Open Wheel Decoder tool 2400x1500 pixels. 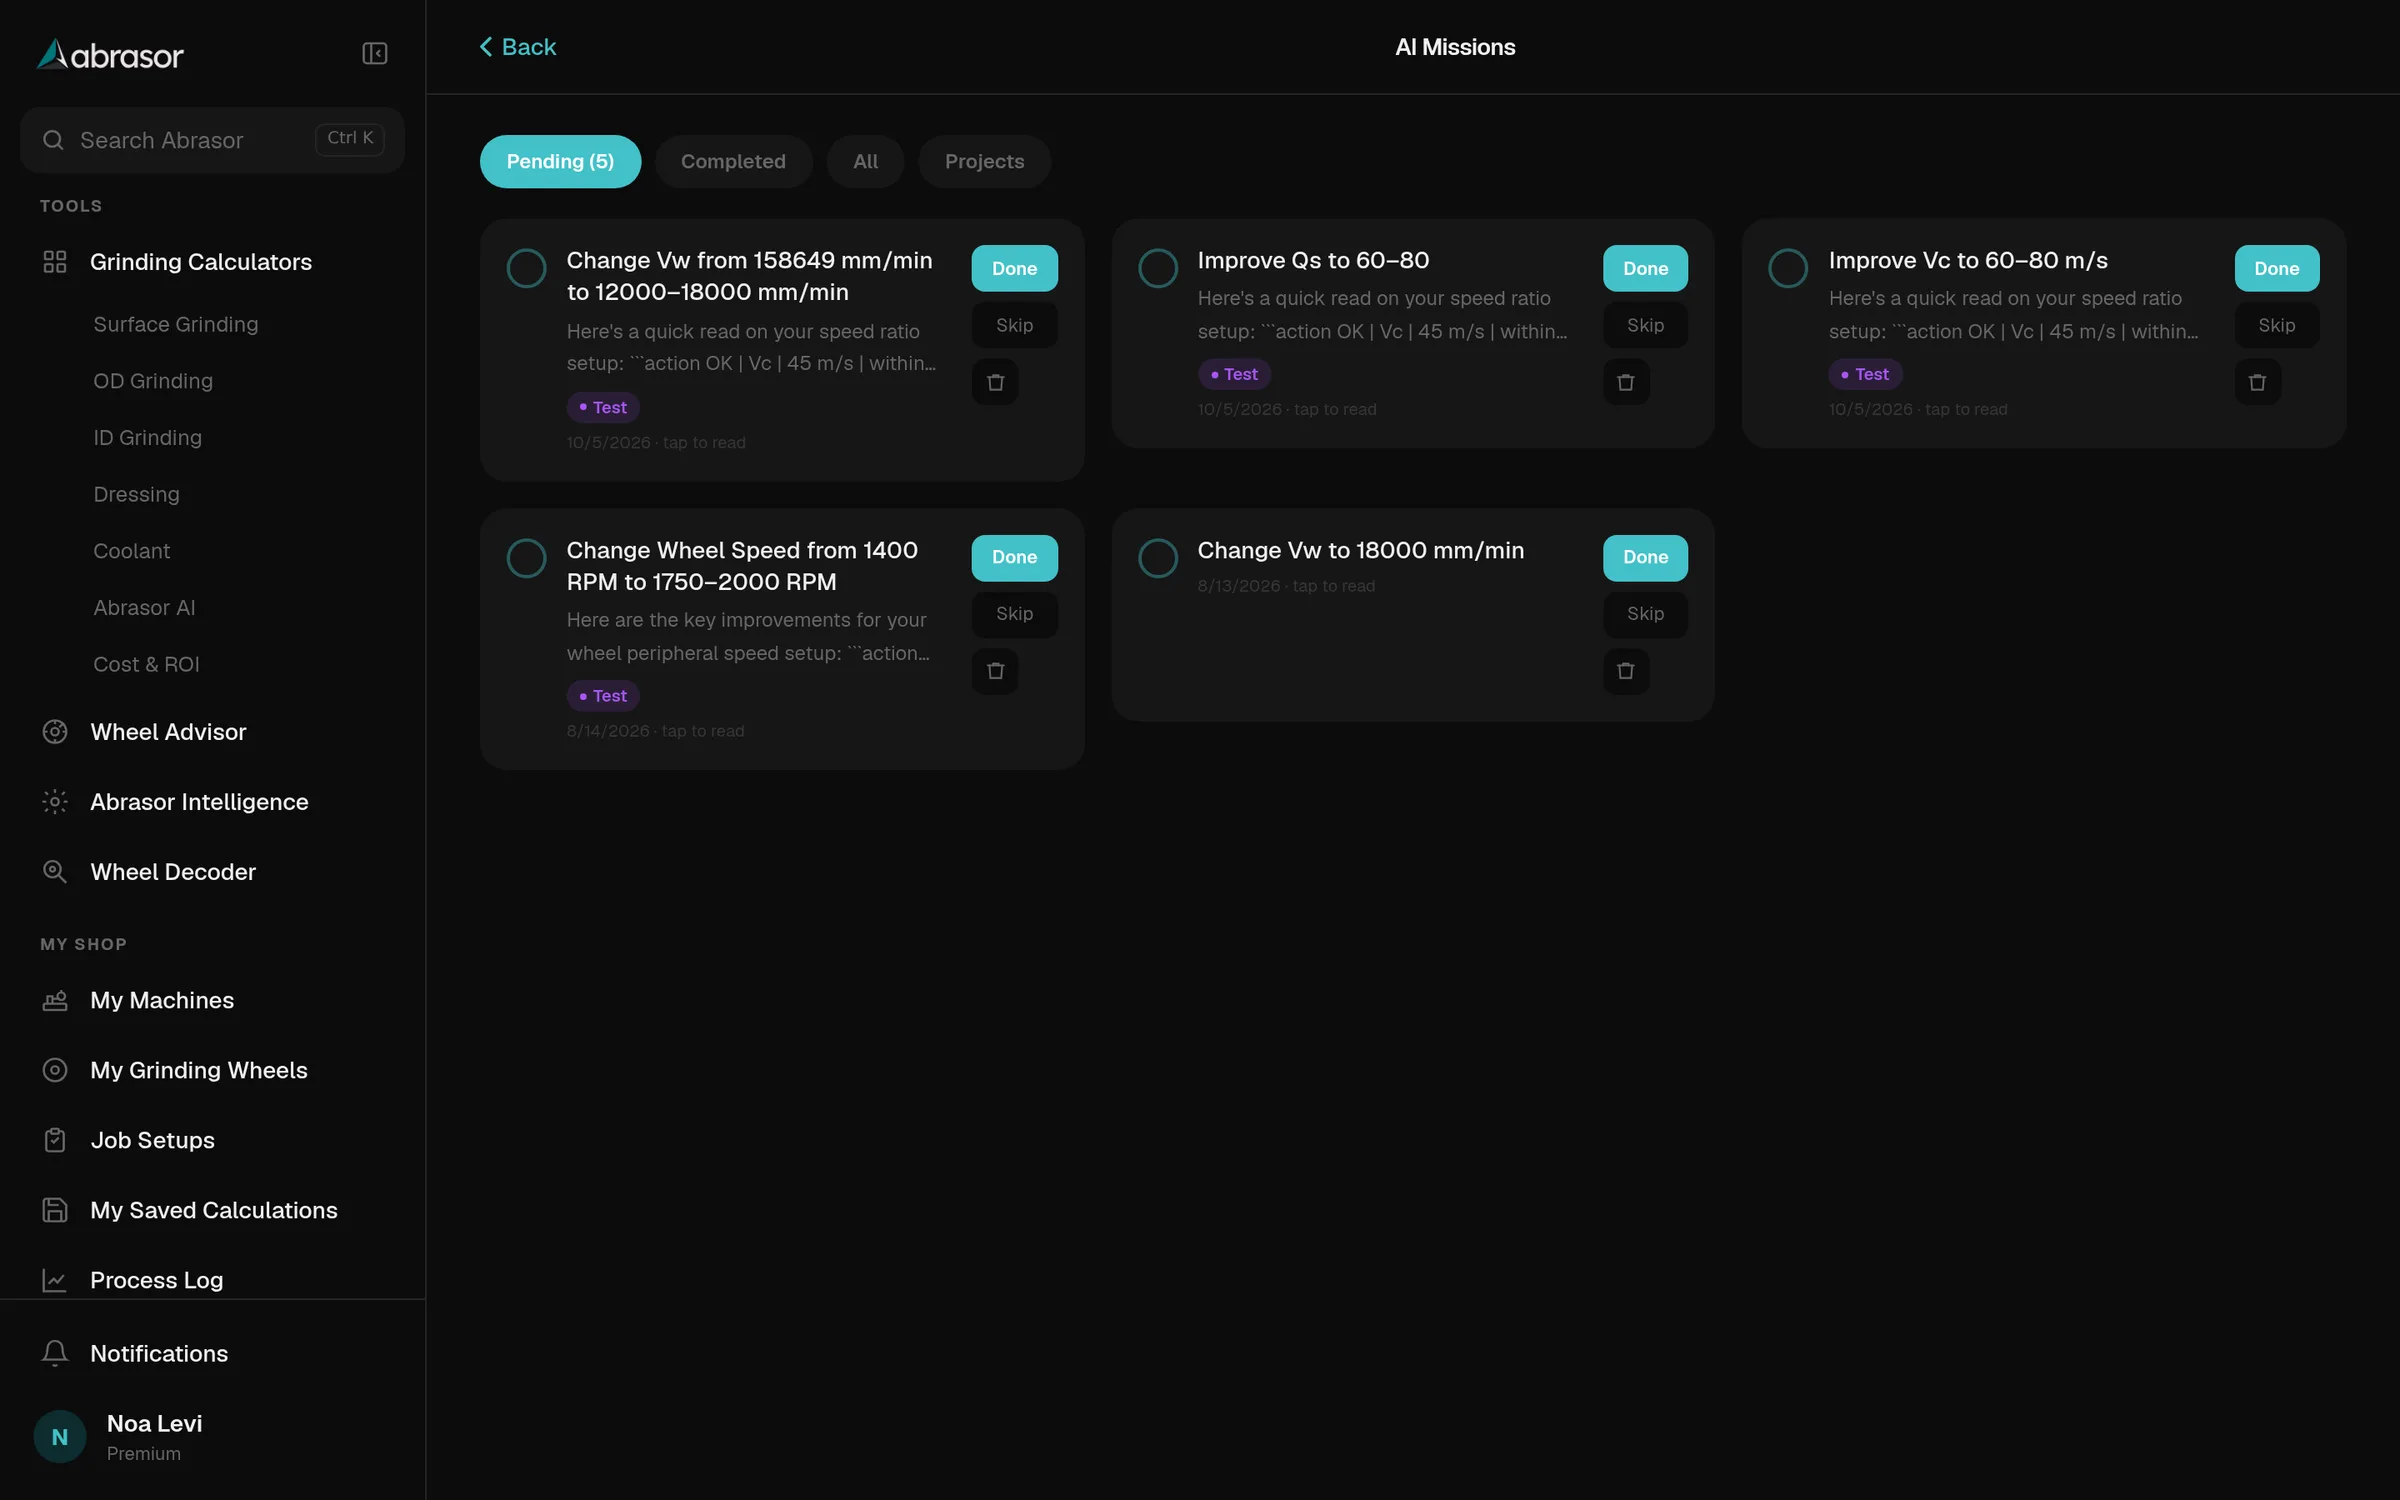[212, 872]
